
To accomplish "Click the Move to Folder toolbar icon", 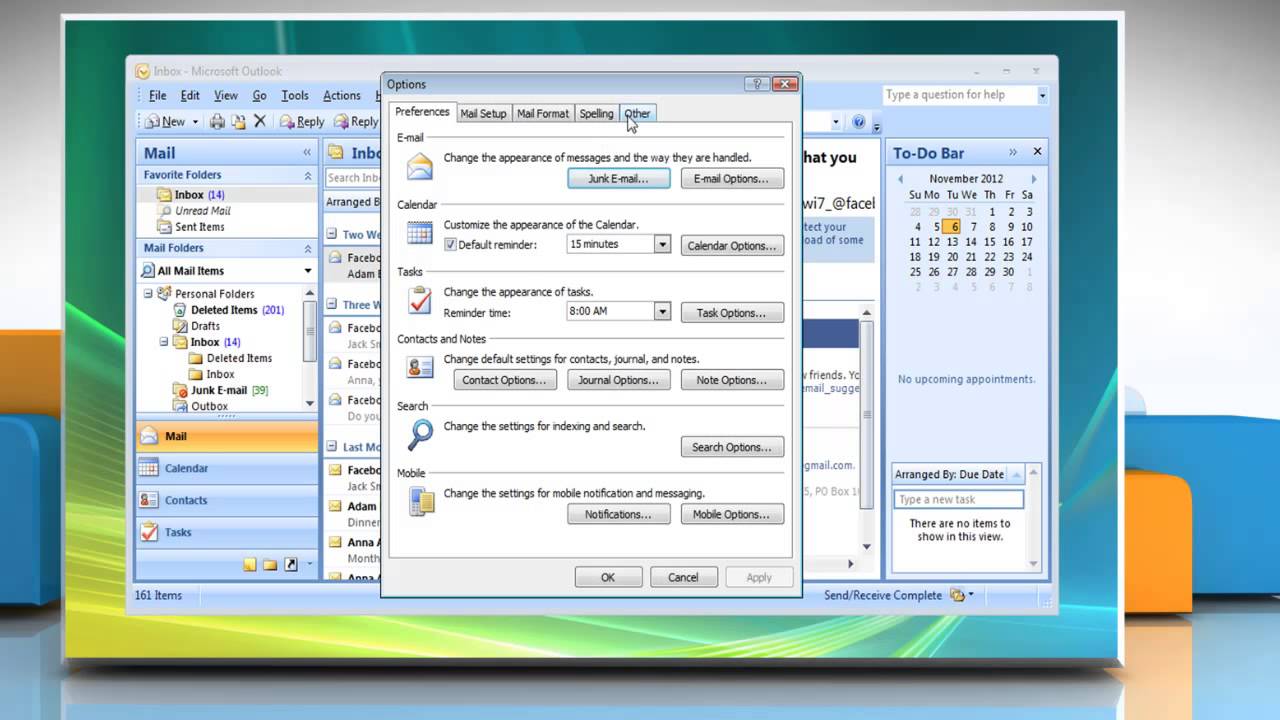I will (238, 121).
